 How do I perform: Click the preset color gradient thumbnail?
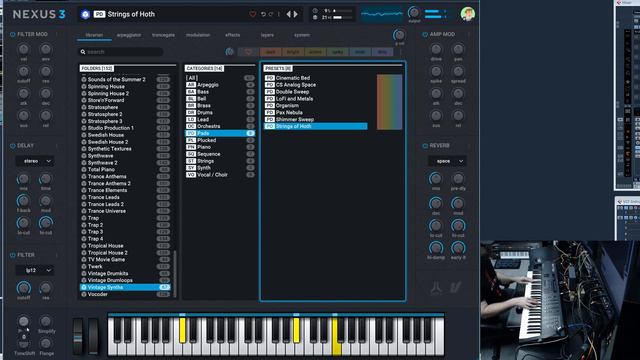pyautogui.click(x=389, y=102)
